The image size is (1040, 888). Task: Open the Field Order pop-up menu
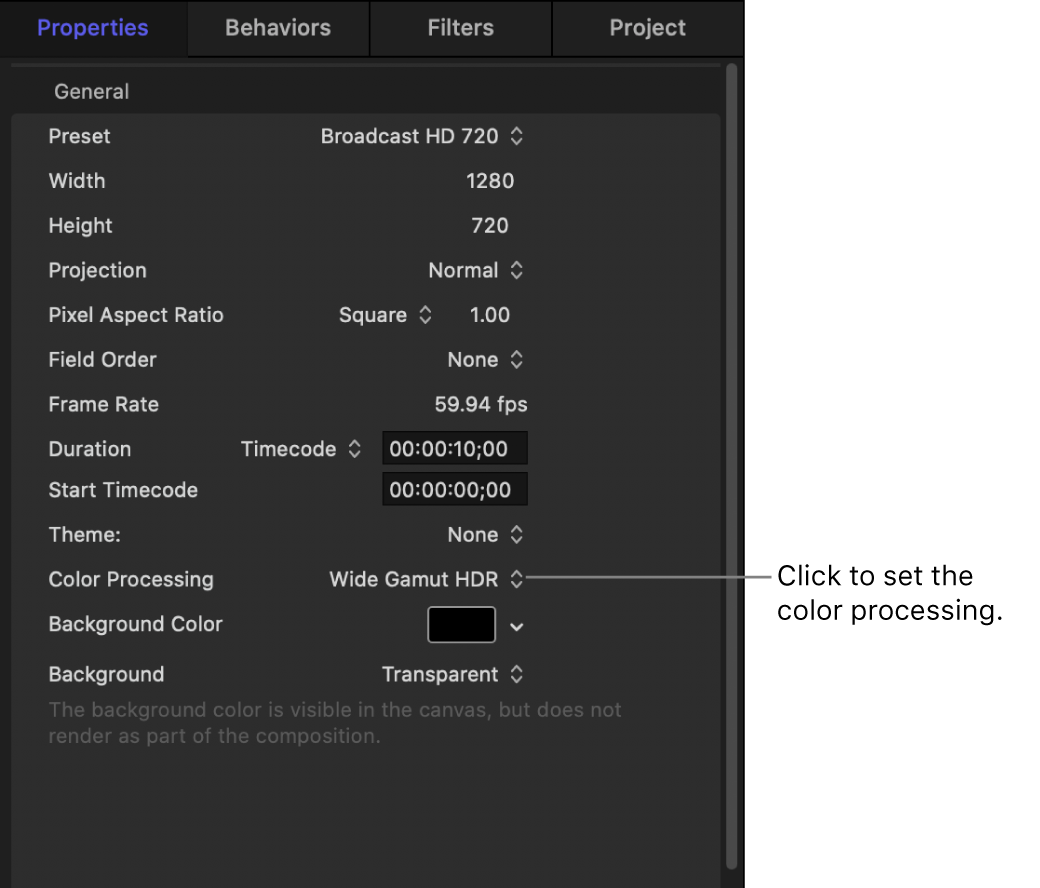click(x=485, y=359)
